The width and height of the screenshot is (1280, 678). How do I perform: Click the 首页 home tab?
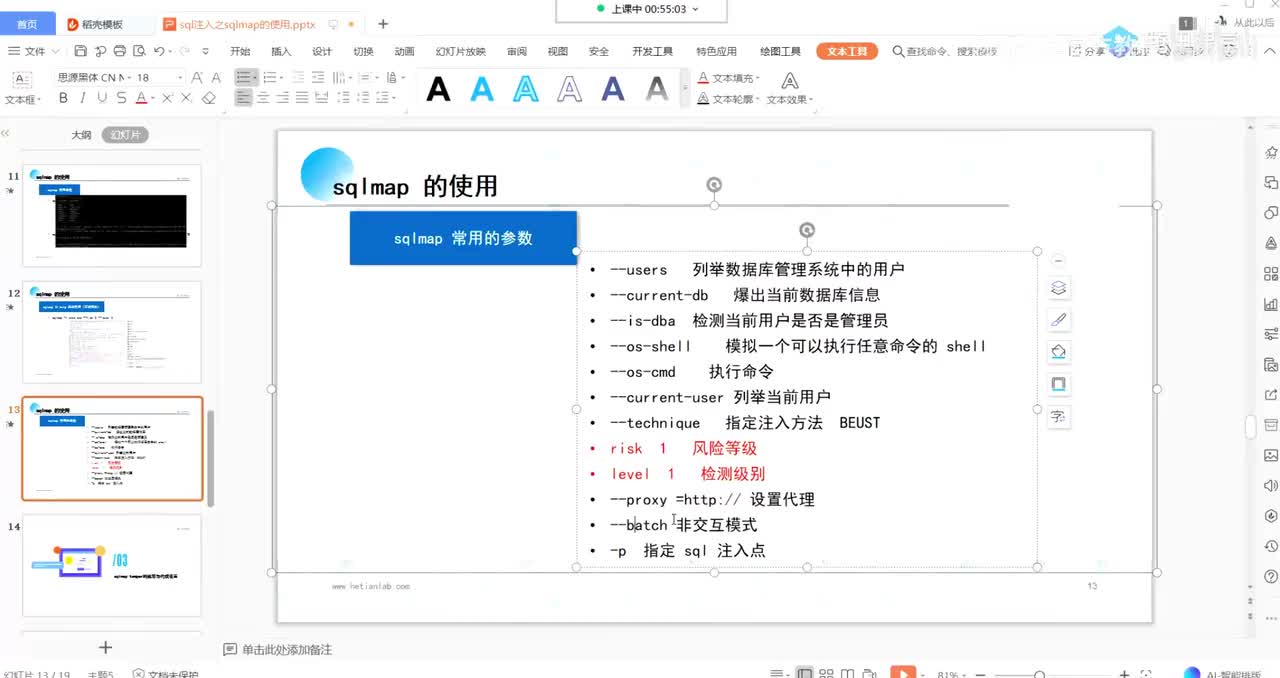point(28,24)
